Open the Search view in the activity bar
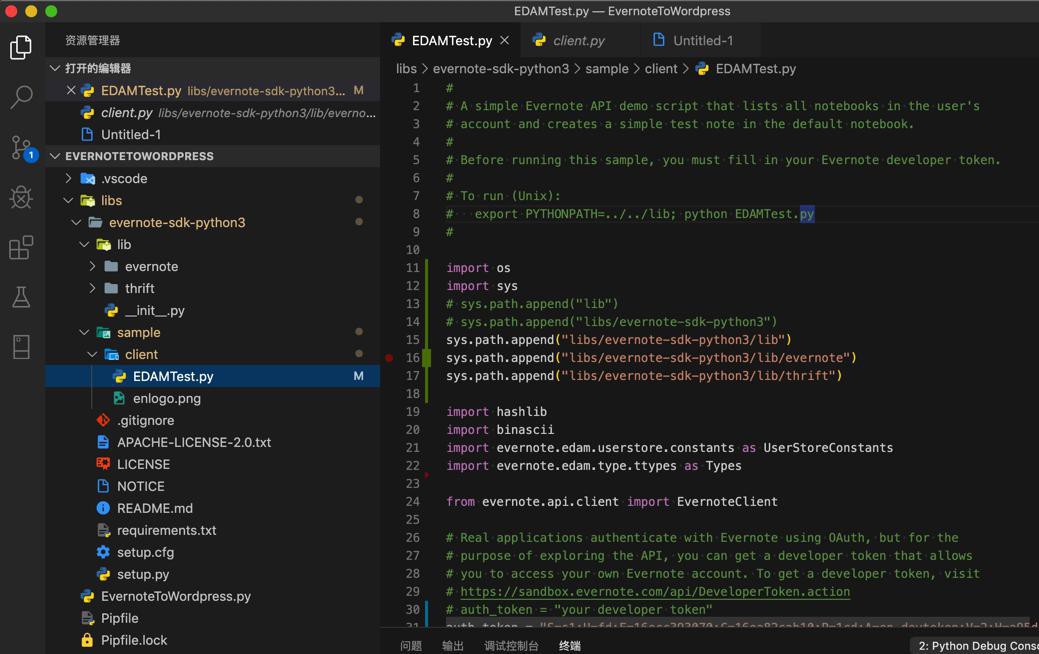The width and height of the screenshot is (1039, 654). (x=21, y=97)
